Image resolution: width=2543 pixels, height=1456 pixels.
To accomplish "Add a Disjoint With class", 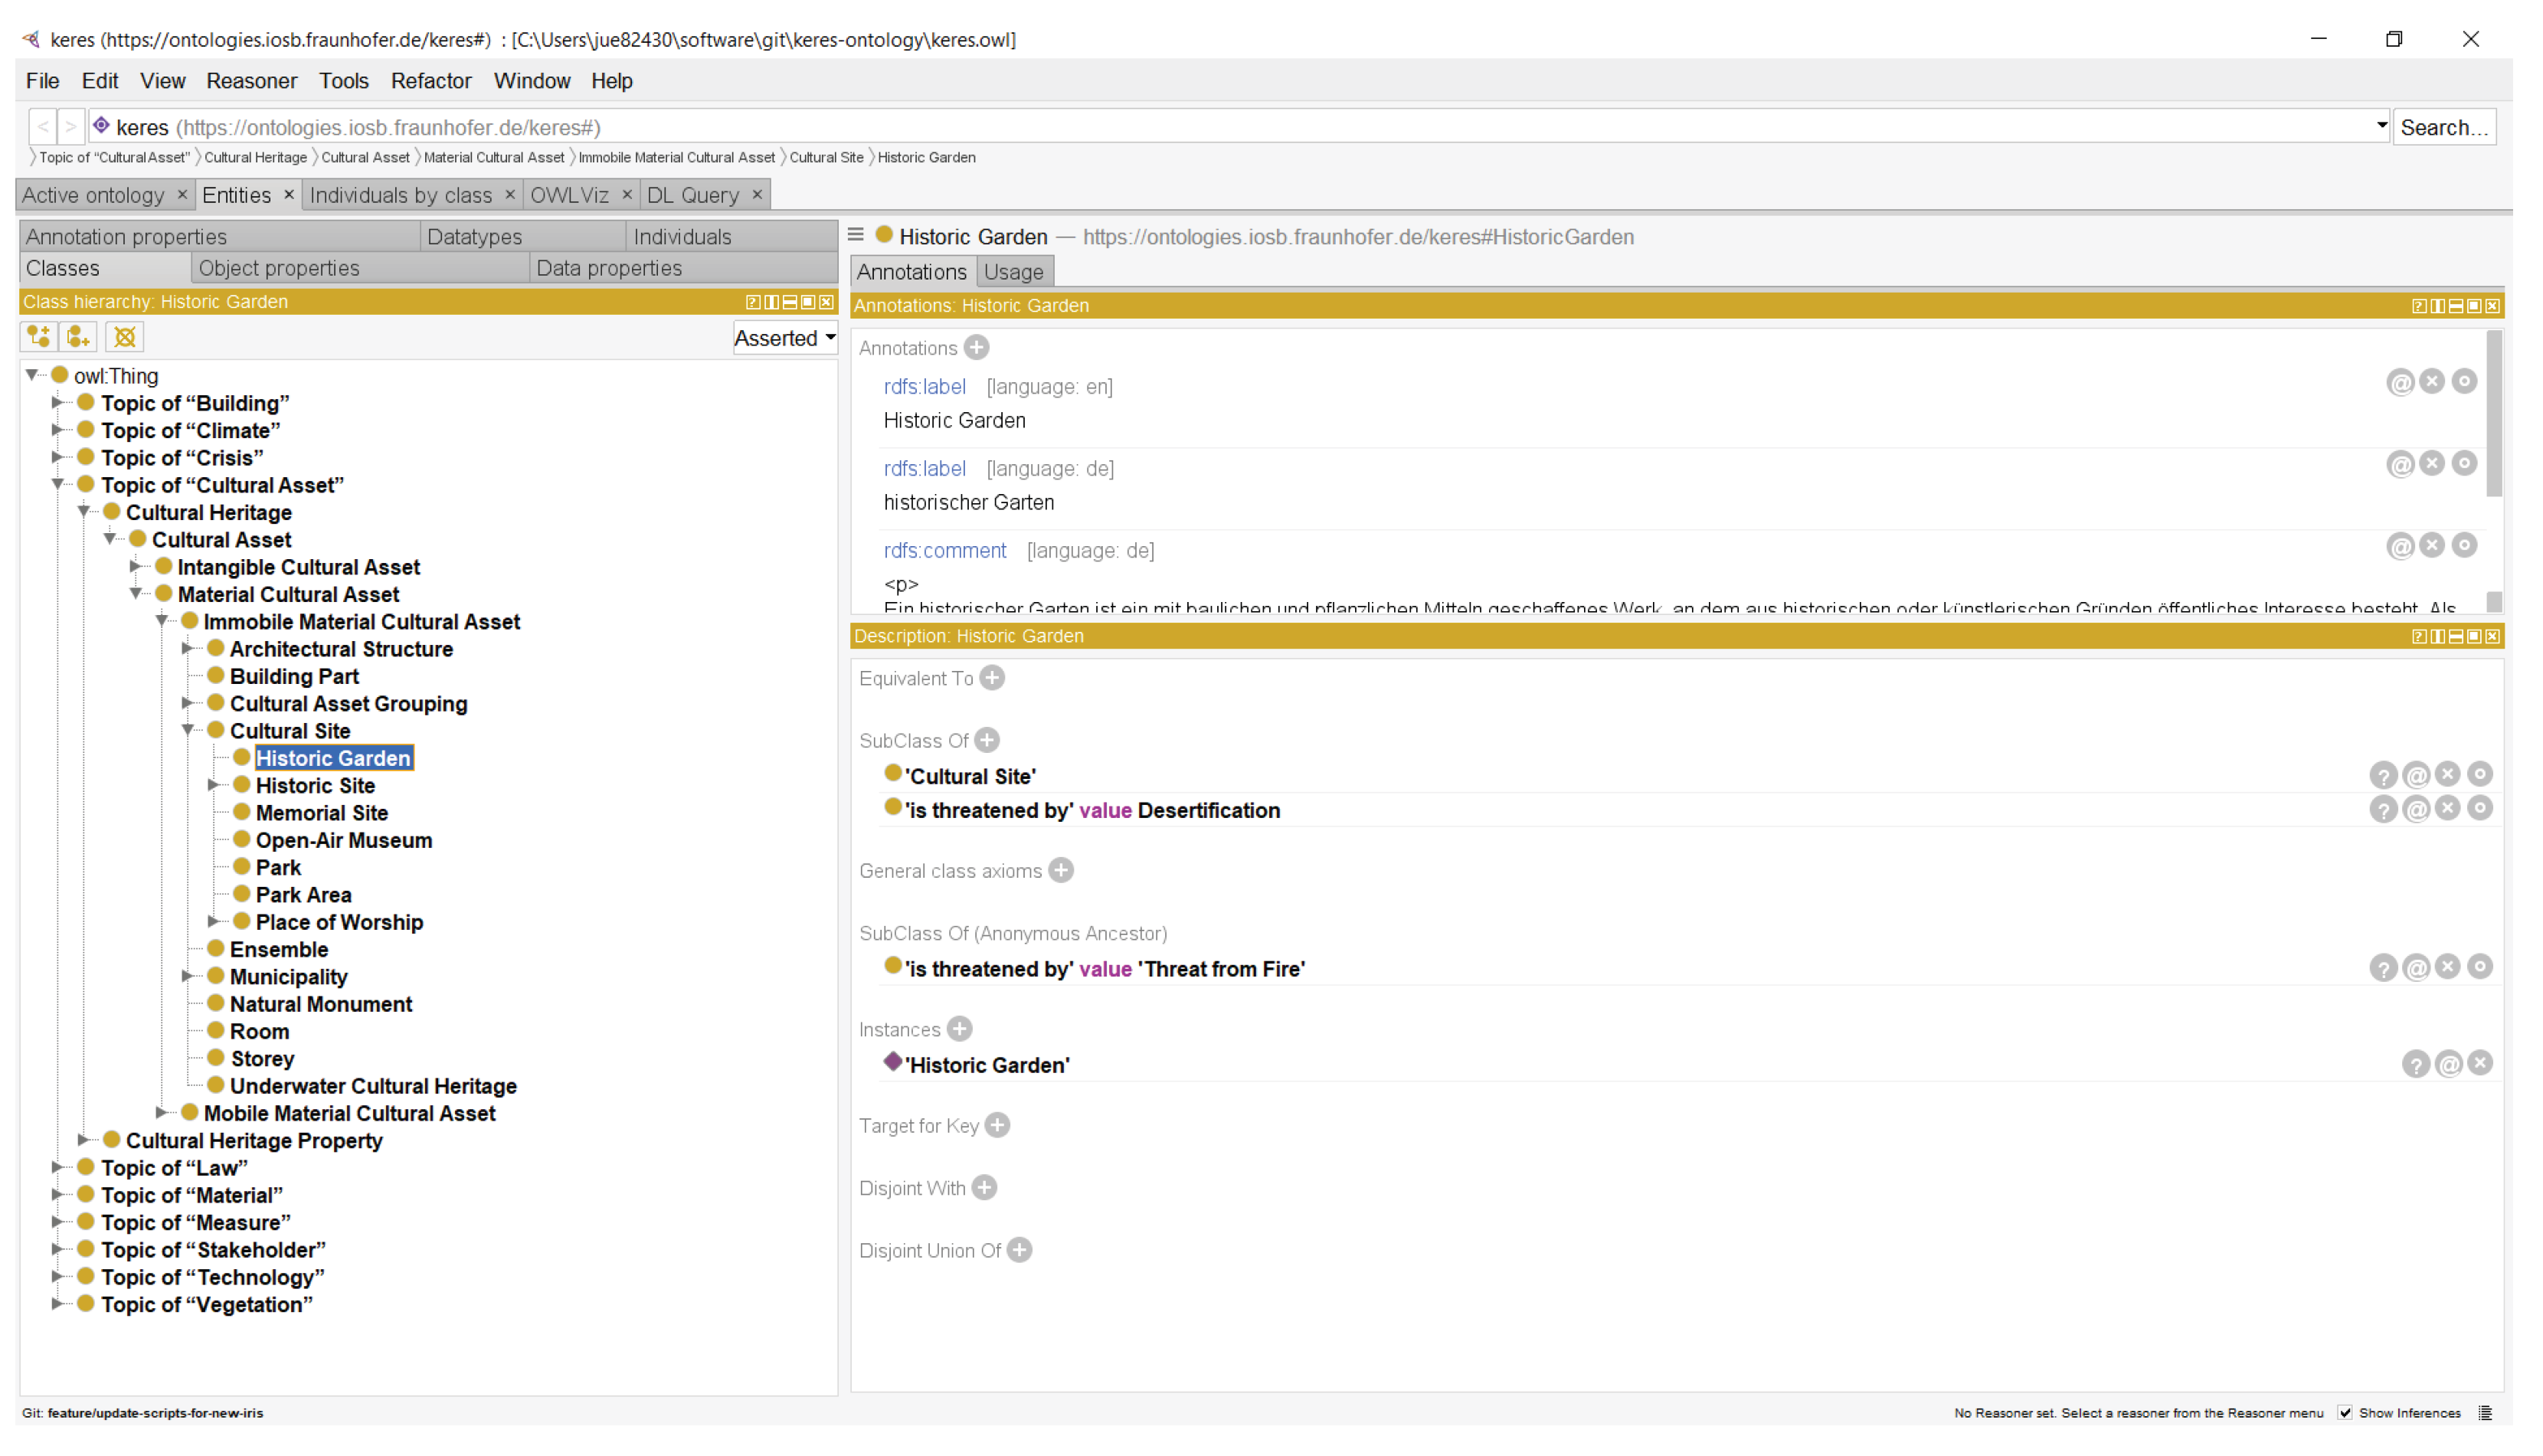I will 984,1188.
